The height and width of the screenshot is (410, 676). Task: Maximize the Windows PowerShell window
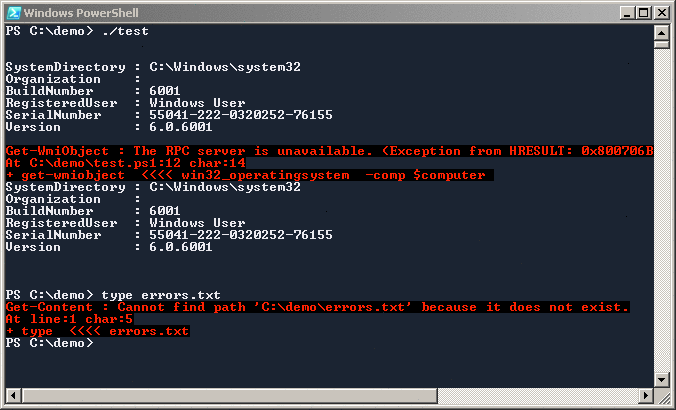(x=641, y=11)
